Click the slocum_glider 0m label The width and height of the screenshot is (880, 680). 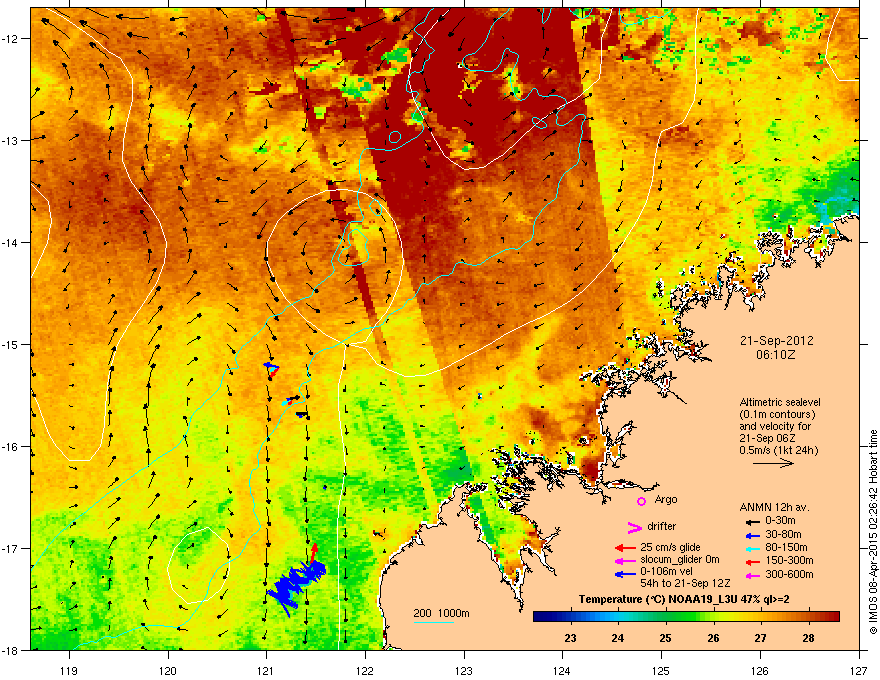pos(680,560)
